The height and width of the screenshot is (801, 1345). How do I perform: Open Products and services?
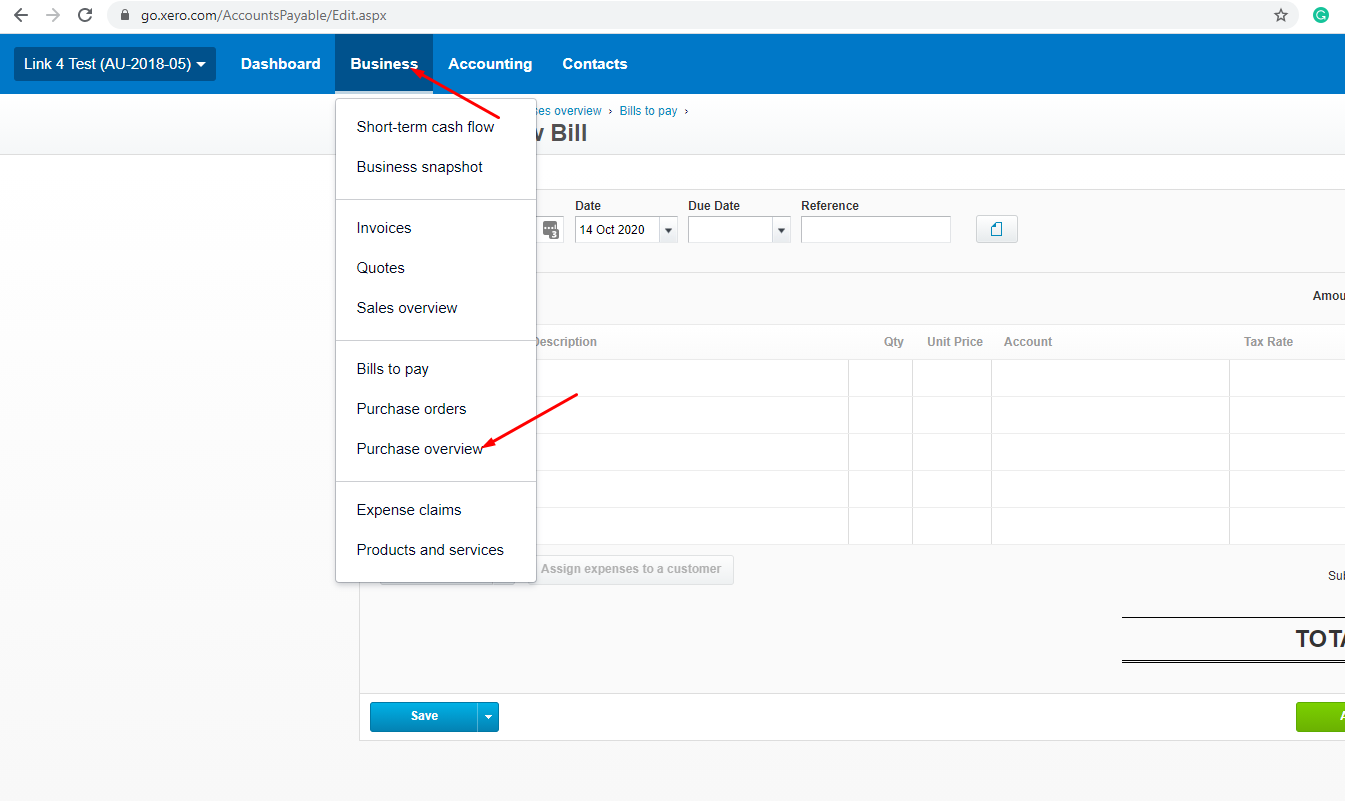pyautogui.click(x=430, y=550)
